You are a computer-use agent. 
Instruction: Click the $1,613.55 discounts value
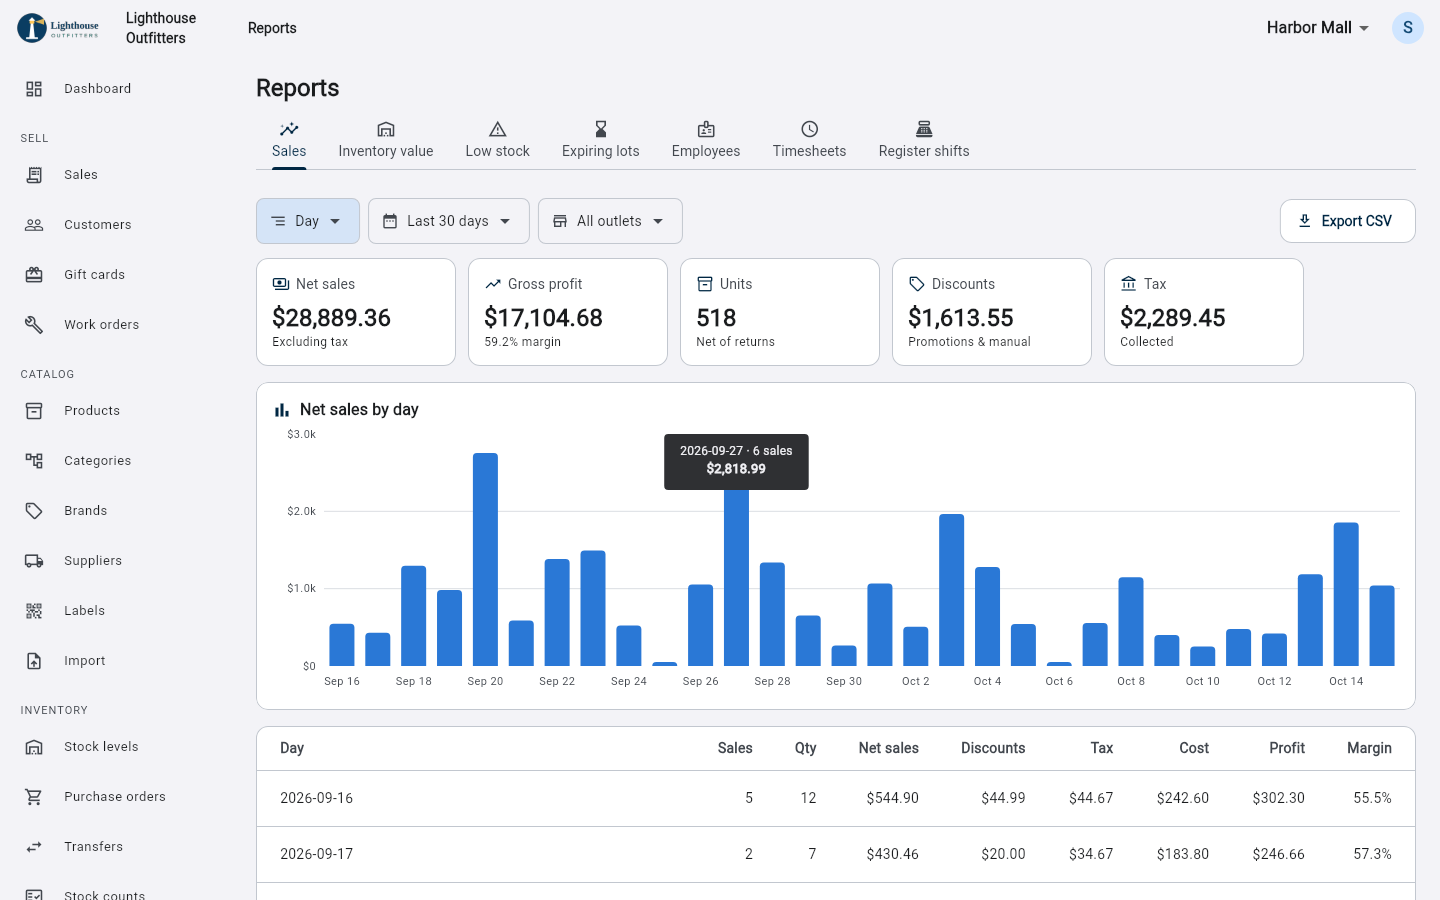(x=960, y=318)
